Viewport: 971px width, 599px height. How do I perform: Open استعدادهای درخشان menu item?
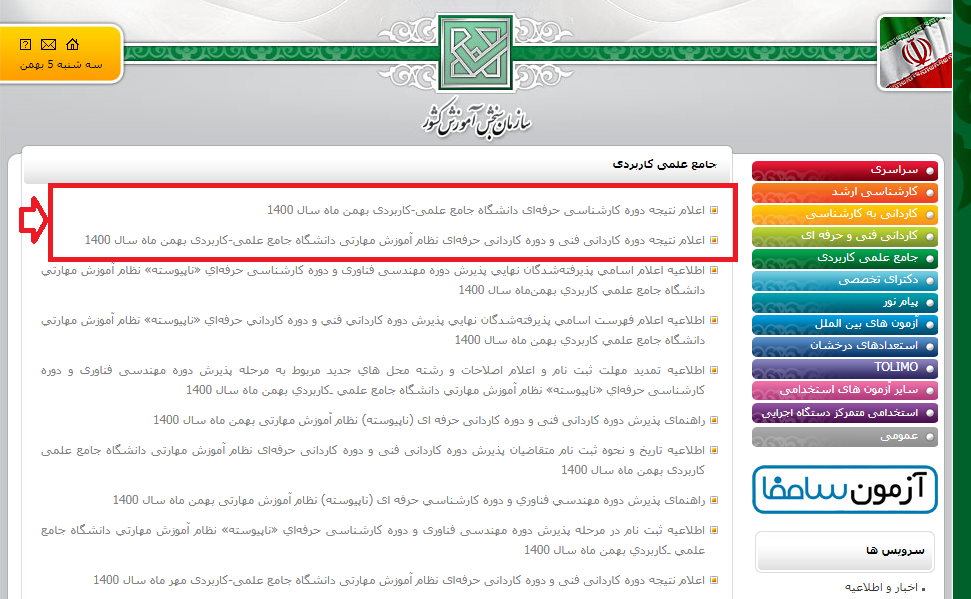pyautogui.click(x=845, y=346)
